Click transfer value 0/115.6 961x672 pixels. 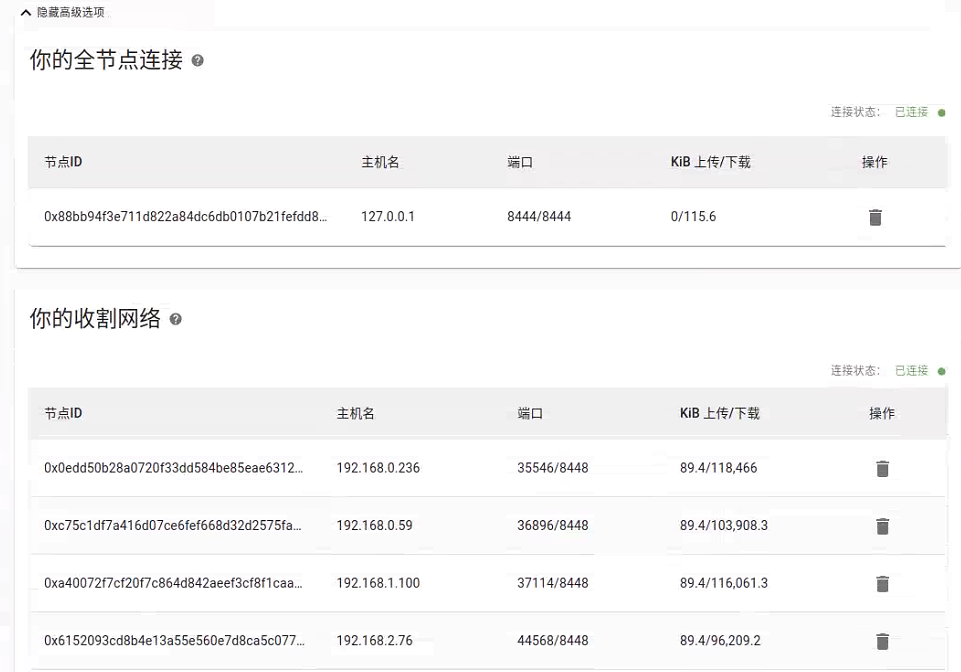click(693, 216)
